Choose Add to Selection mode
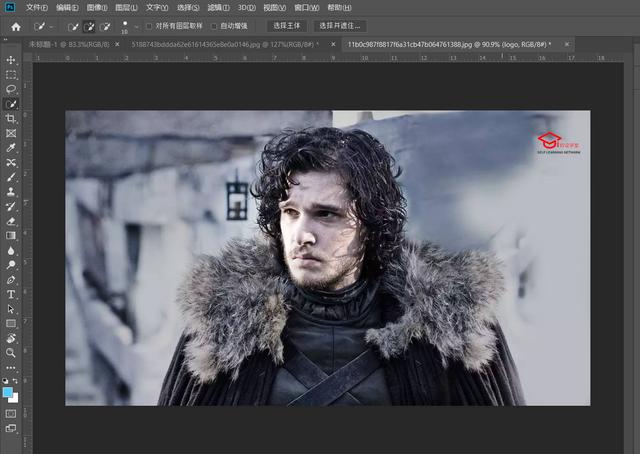This screenshot has height=454, width=640. [x=89, y=27]
